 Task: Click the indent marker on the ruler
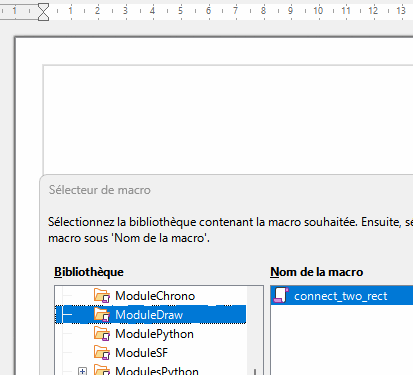pos(43,12)
